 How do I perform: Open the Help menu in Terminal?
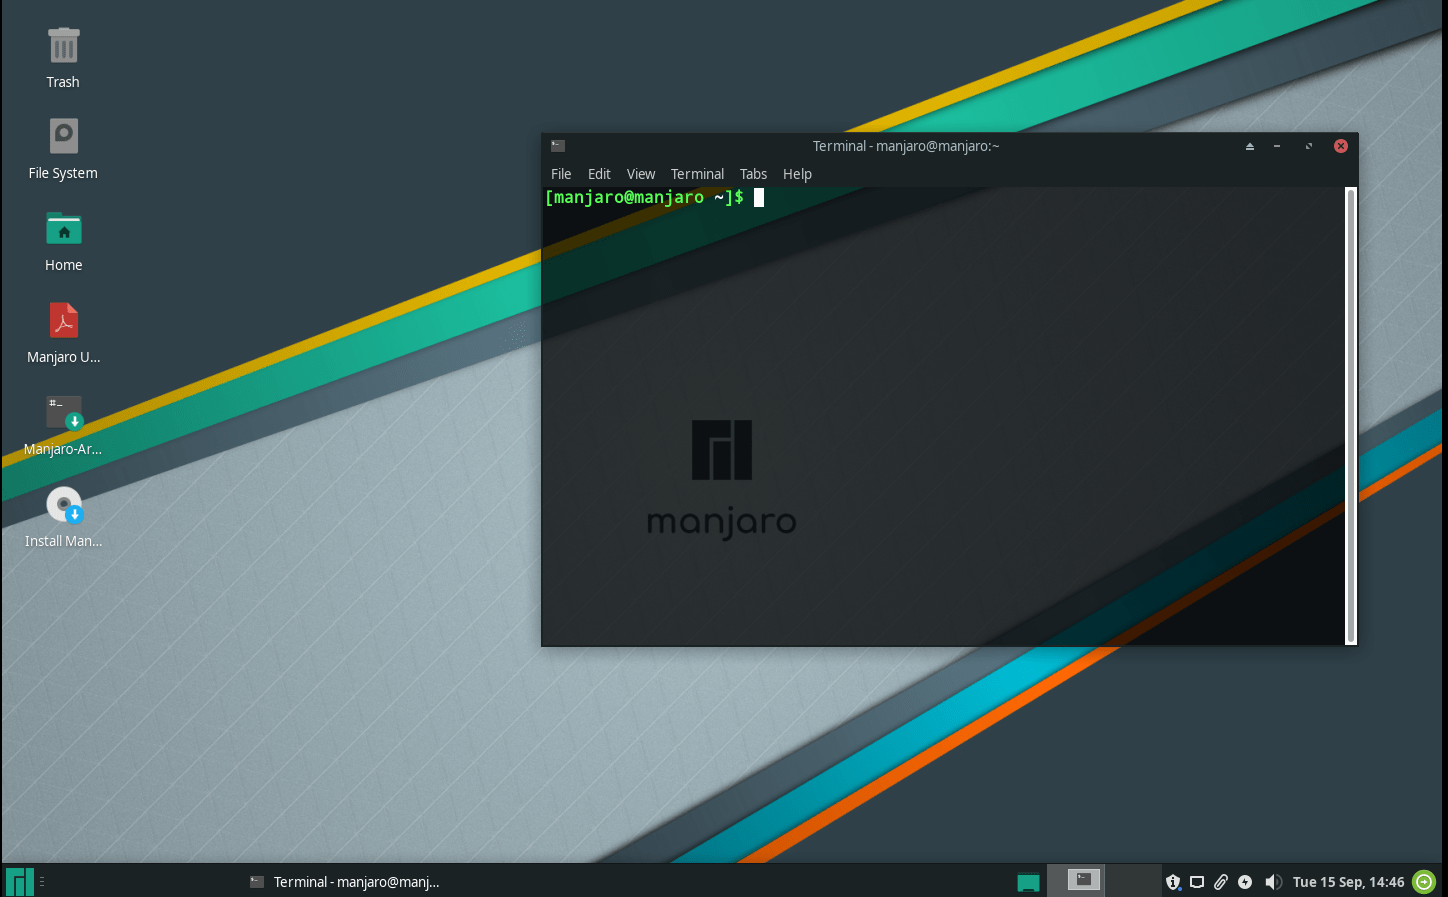click(797, 174)
